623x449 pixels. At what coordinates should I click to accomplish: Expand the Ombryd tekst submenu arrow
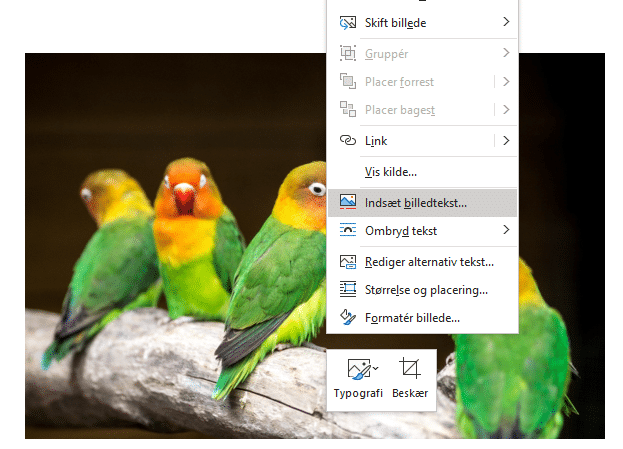(506, 231)
